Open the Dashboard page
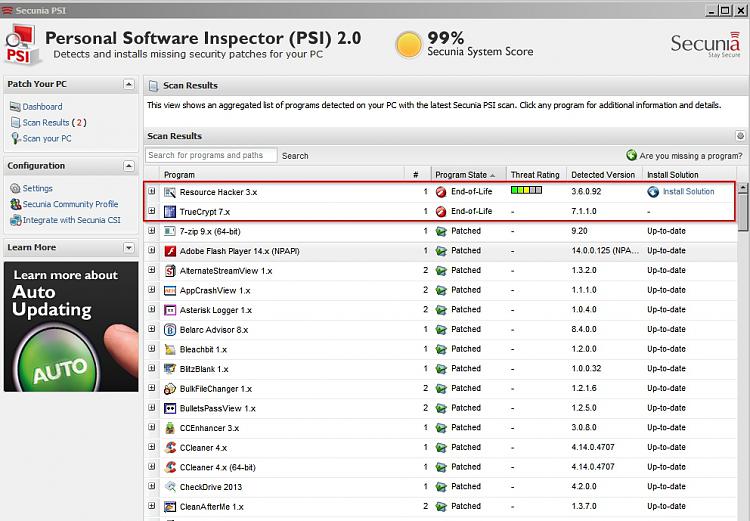750x521 pixels. (x=42, y=107)
